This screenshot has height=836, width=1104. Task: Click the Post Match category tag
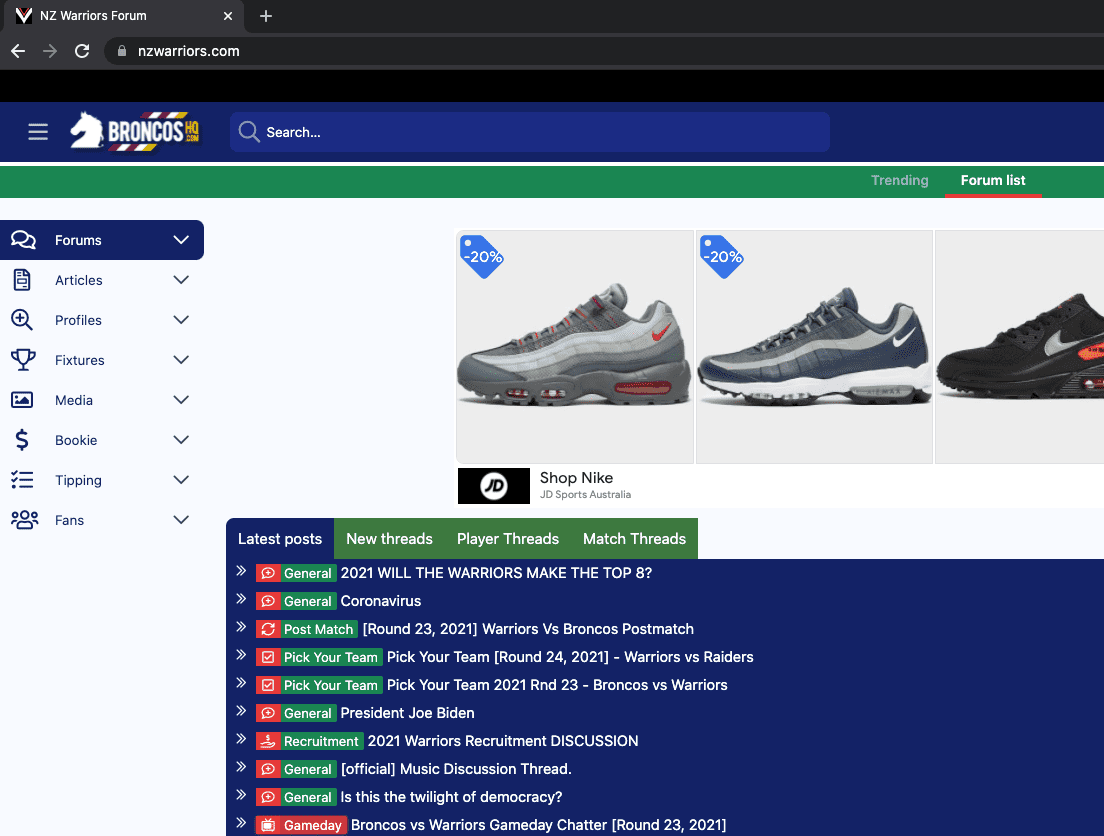(318, 629)
